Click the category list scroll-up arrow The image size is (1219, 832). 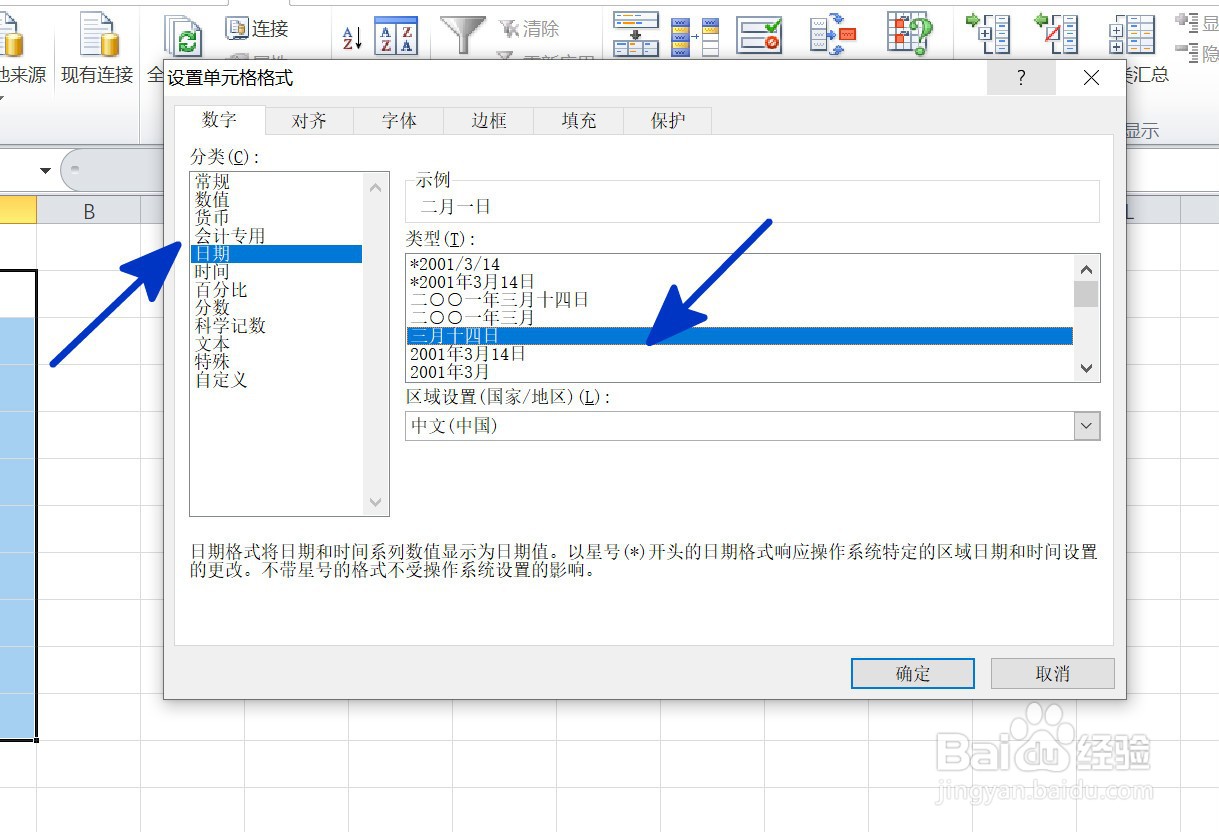coord(375,187)
